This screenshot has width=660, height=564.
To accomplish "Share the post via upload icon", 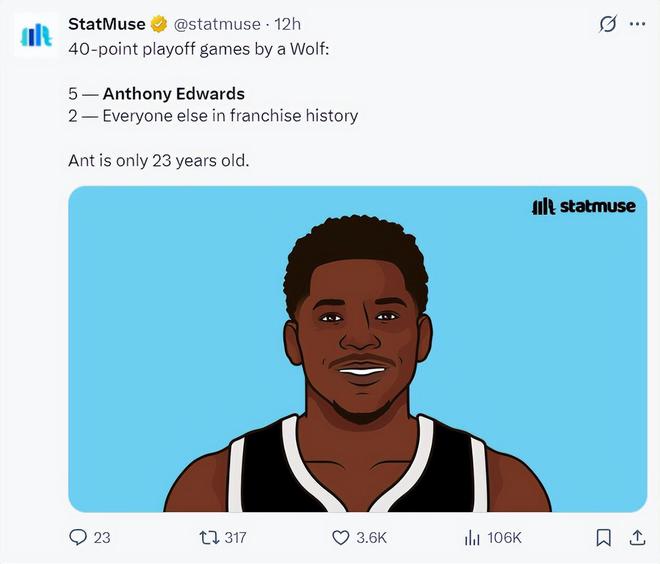I will coord(637,537).
